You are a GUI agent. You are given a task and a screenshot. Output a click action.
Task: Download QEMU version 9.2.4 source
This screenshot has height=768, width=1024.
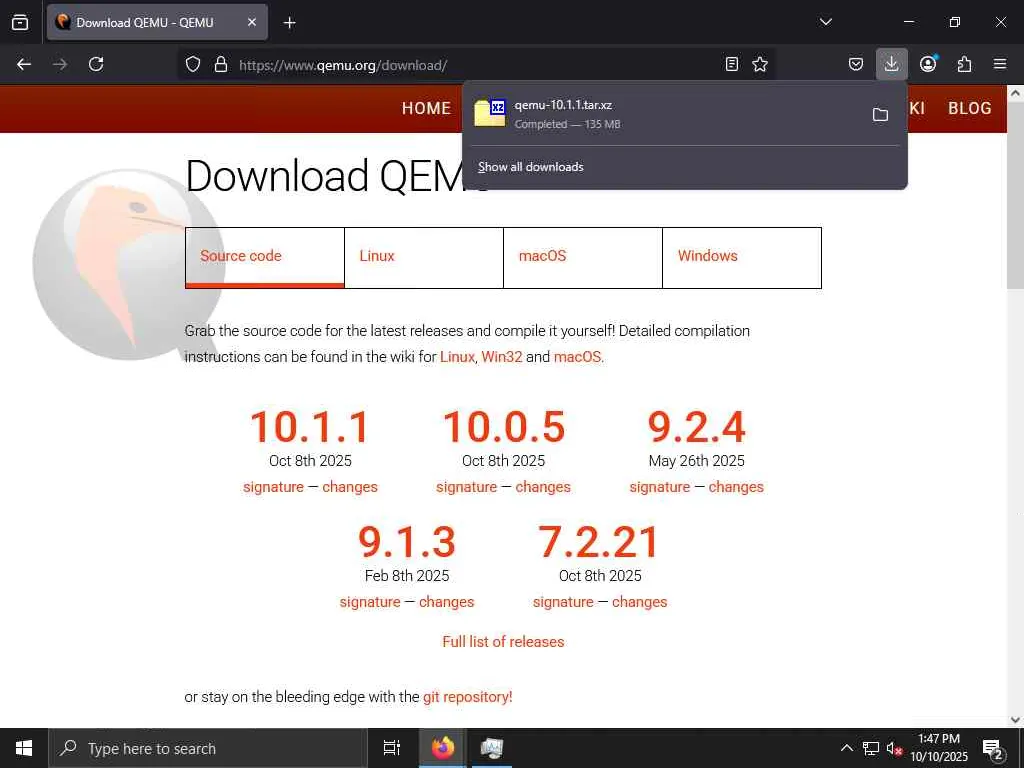(696, 427)
